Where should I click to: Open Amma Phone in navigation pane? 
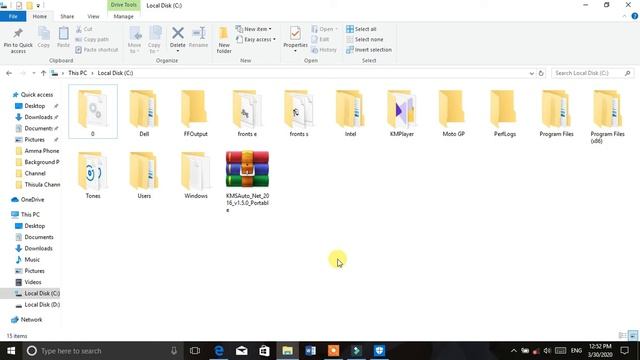[38, 151]
